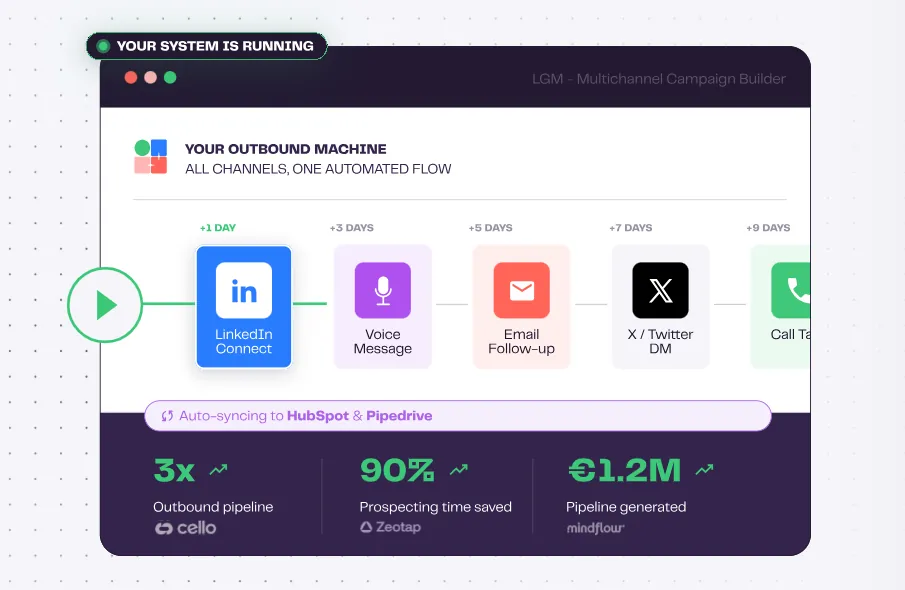Click the 90% statistic value
The height and width of the screenshot is (590, 905).
pos(397,470)
